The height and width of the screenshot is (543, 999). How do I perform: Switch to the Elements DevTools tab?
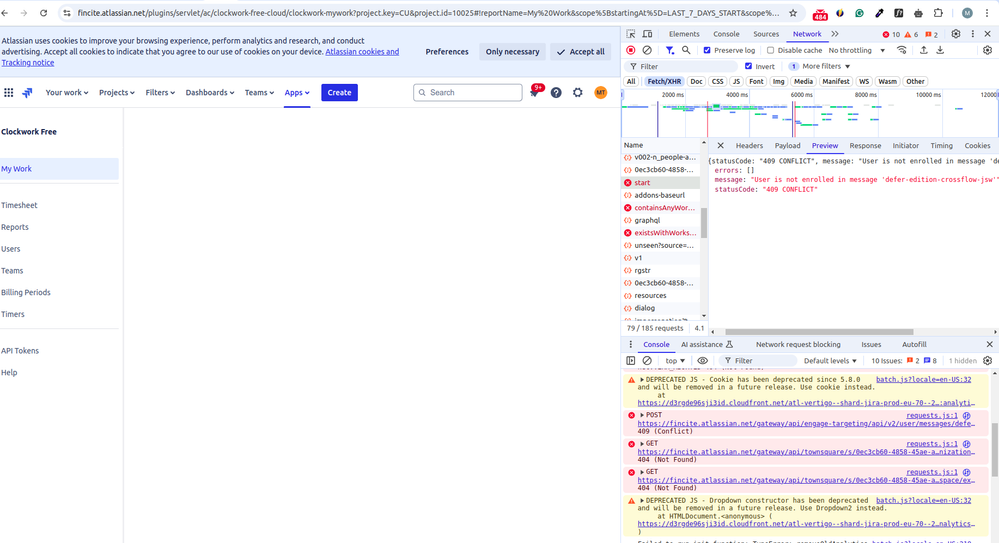click(684, 34)
